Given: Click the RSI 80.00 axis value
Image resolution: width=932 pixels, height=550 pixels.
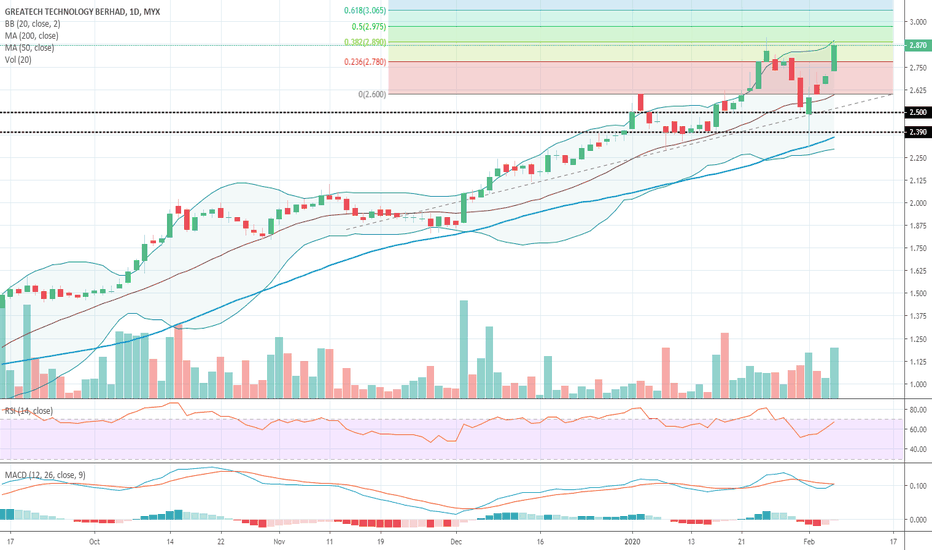Looking at the screenshot, I should pyautogui.click(x=920, y=410).
